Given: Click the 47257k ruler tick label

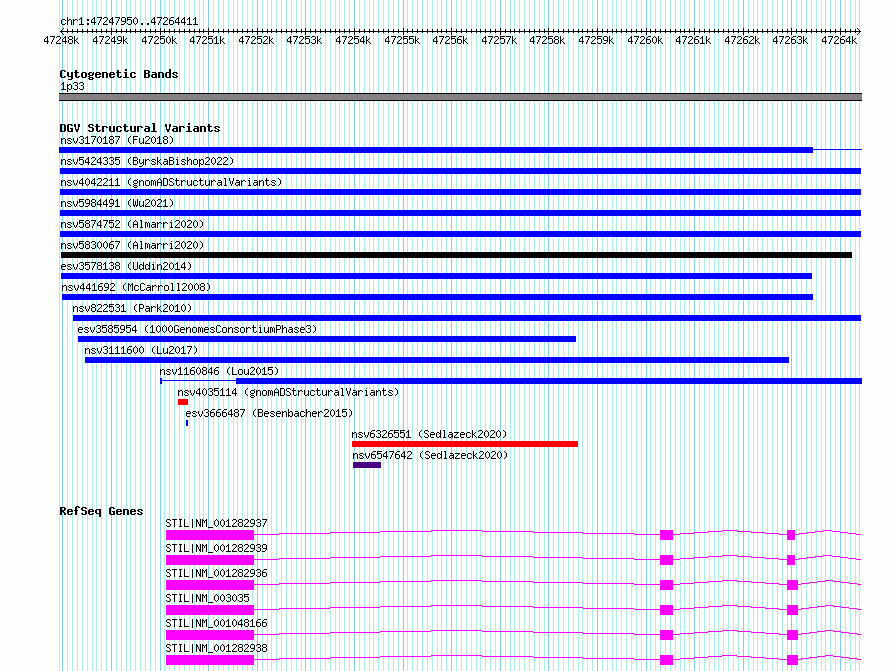Looking at the screenshot, I should click(499, 40).
